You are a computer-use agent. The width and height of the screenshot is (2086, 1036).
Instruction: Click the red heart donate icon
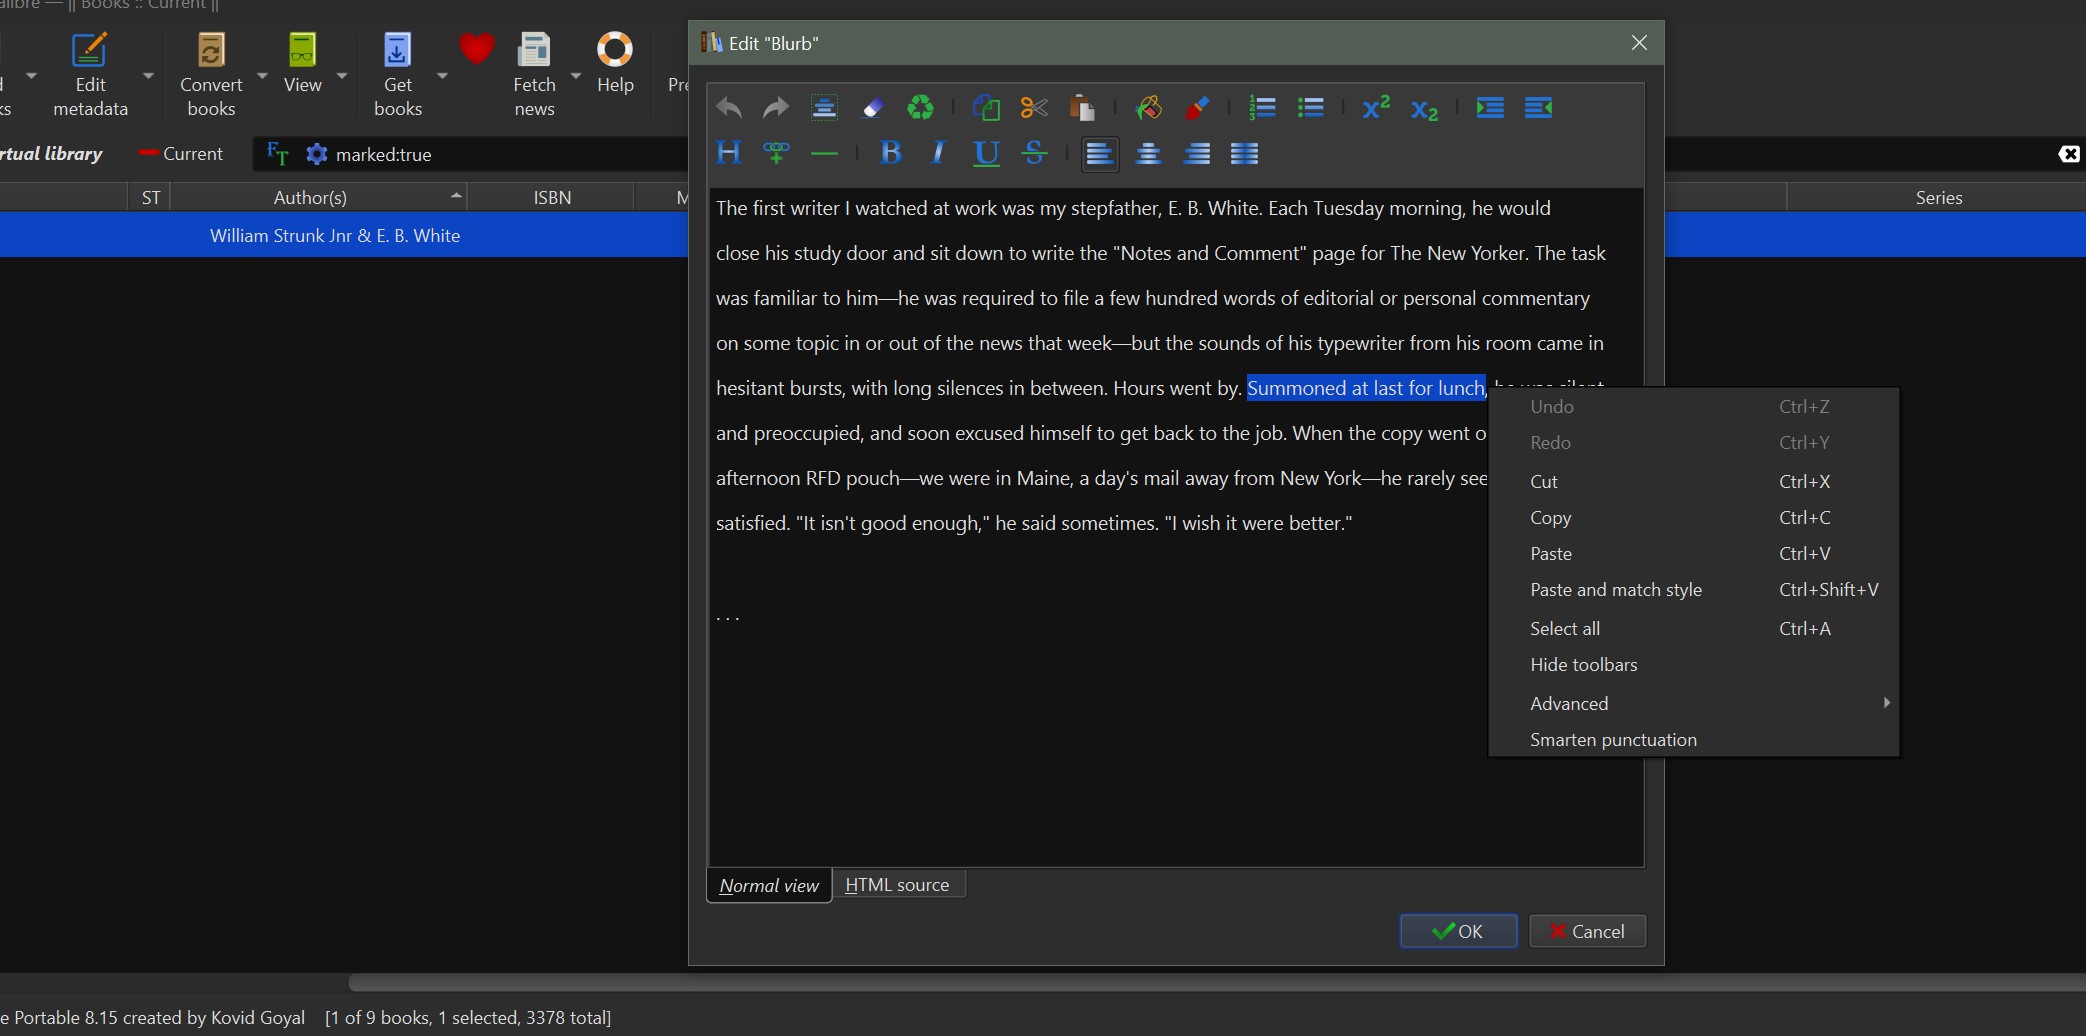[476, 49]
